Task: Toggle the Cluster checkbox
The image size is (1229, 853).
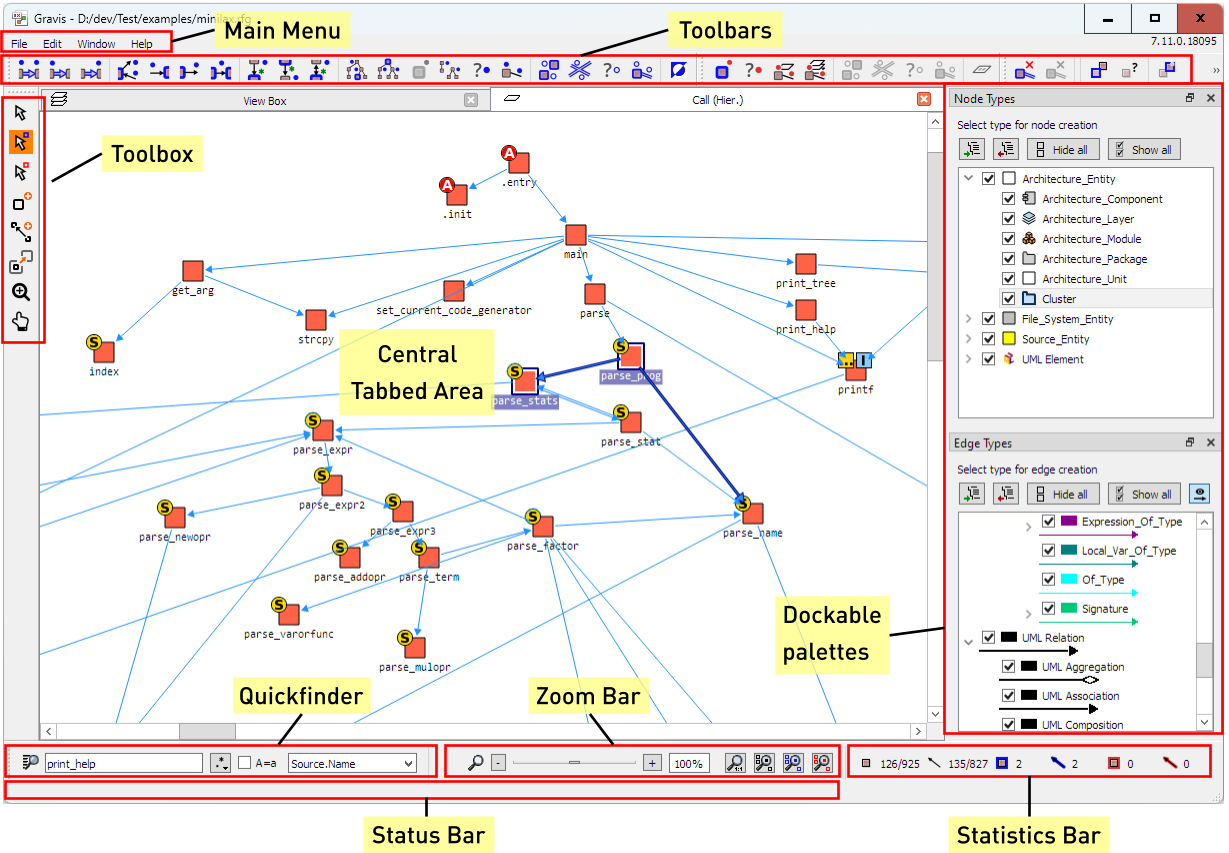Action: pos(1008,299)
